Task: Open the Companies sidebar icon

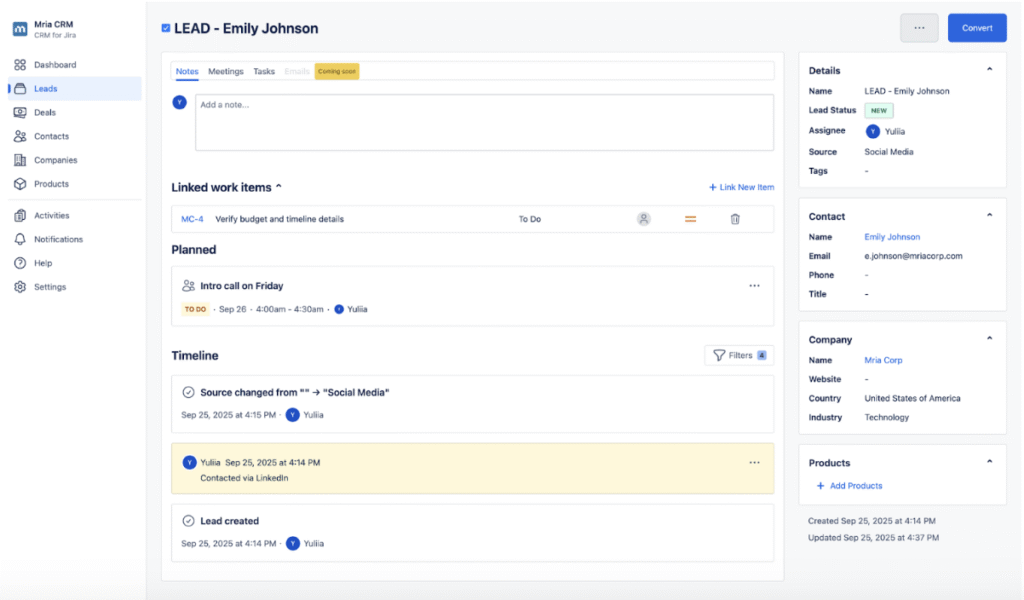Action: click(x=20, y=160)
